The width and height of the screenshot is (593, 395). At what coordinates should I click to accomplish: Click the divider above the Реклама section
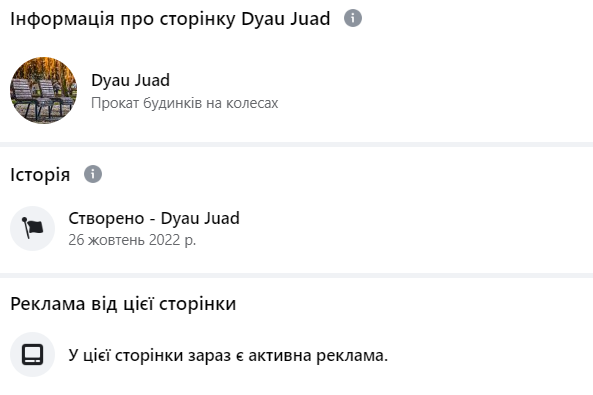[x=296, y=275]
